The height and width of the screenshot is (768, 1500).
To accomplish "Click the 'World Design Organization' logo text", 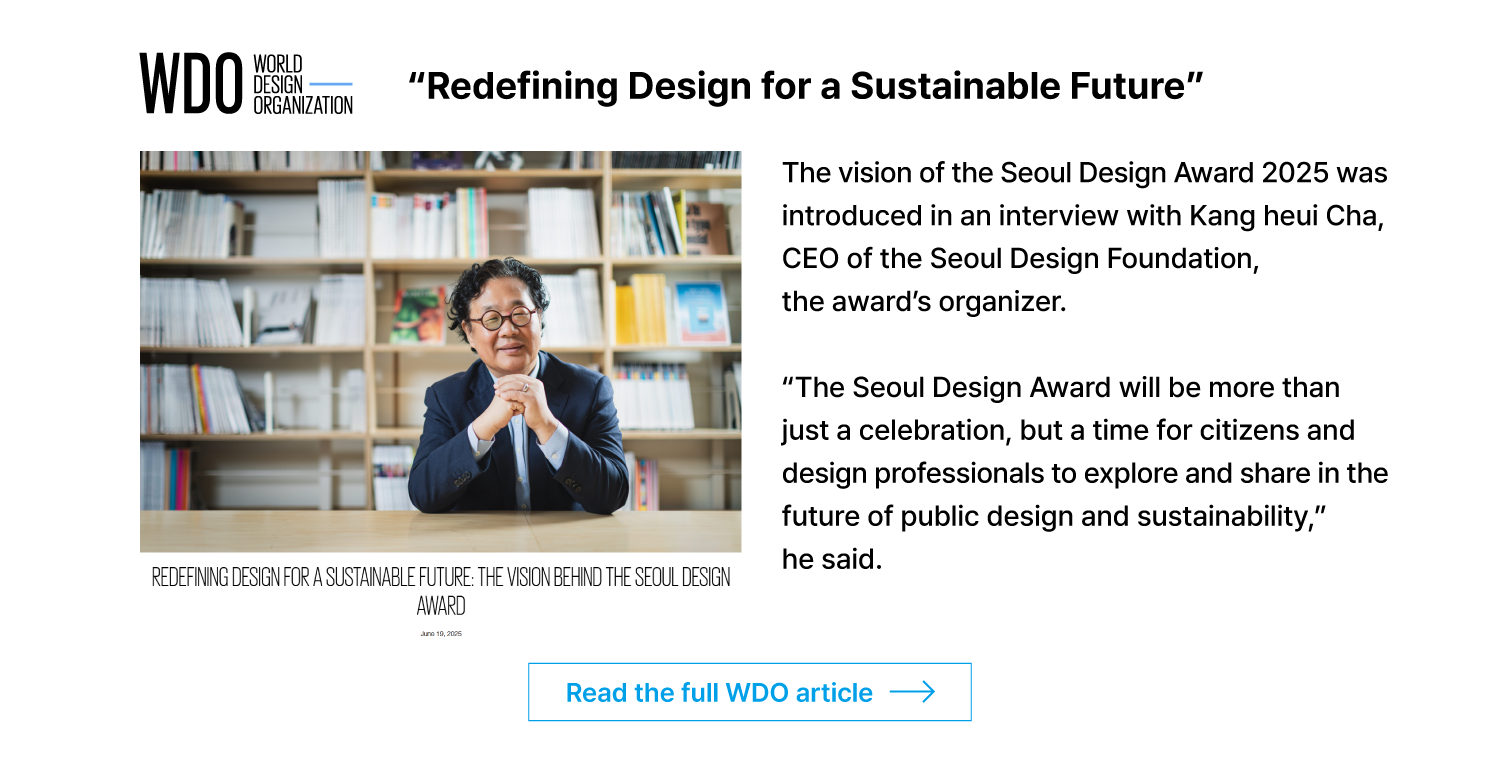I will tap(303, 84).
